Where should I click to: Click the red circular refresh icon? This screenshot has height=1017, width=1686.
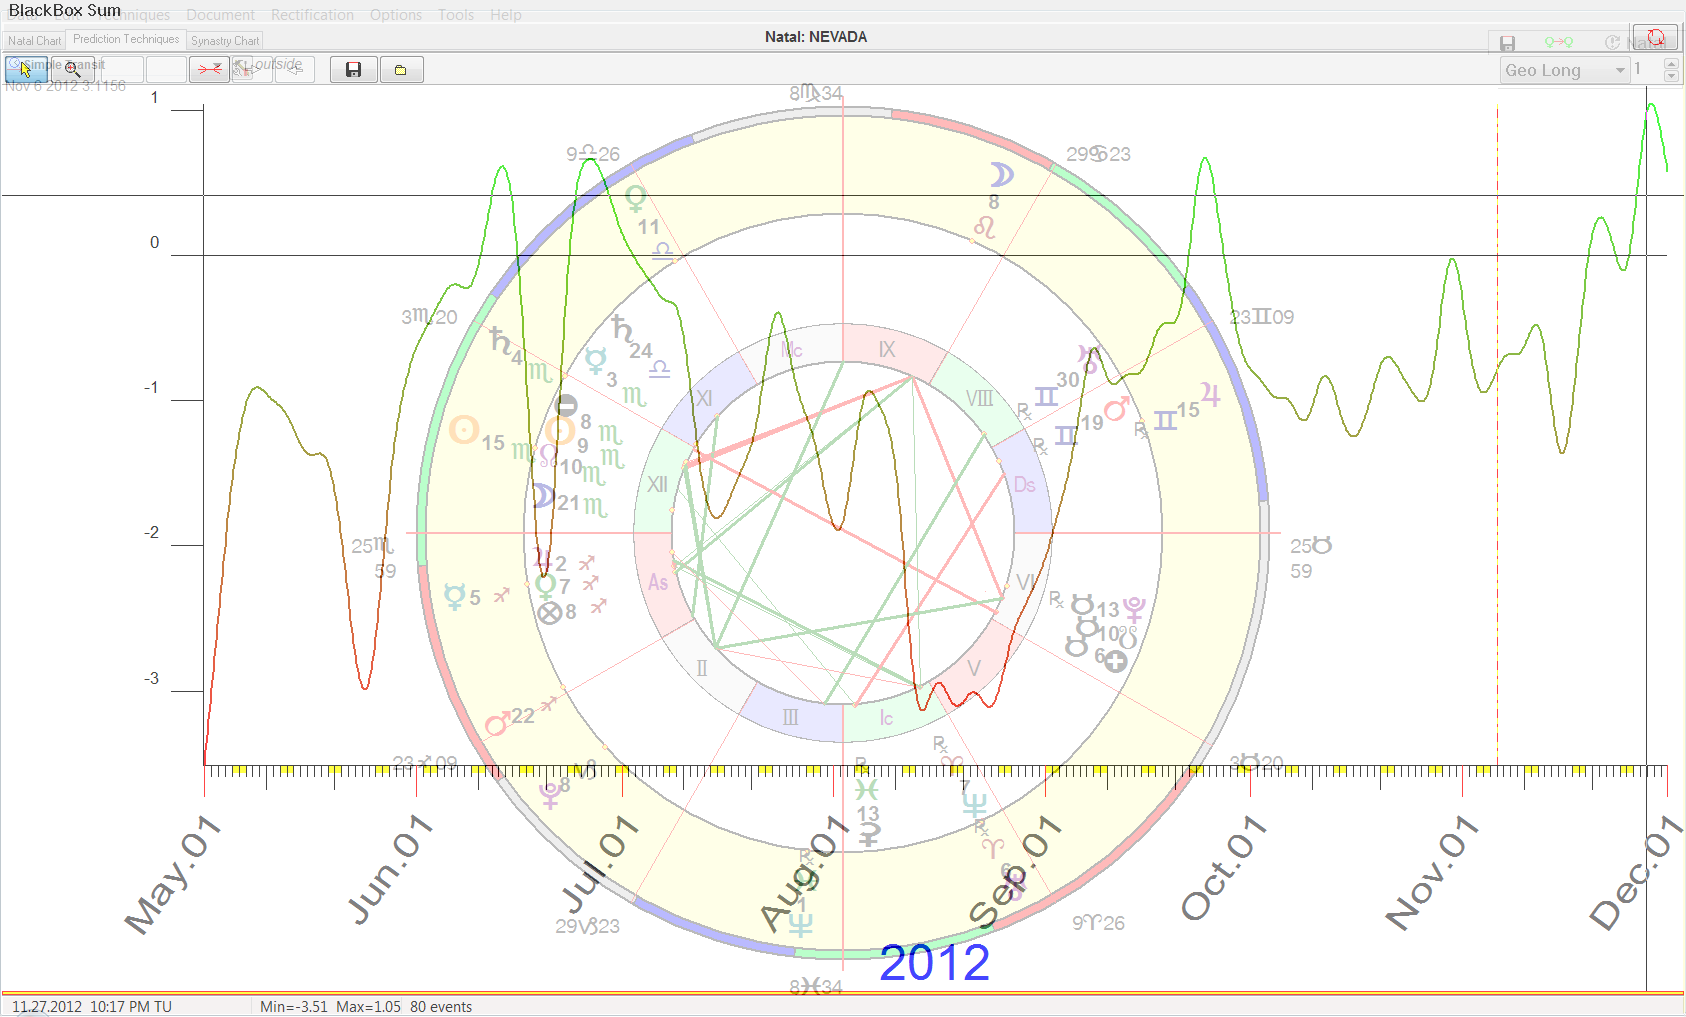(1655, 39)
